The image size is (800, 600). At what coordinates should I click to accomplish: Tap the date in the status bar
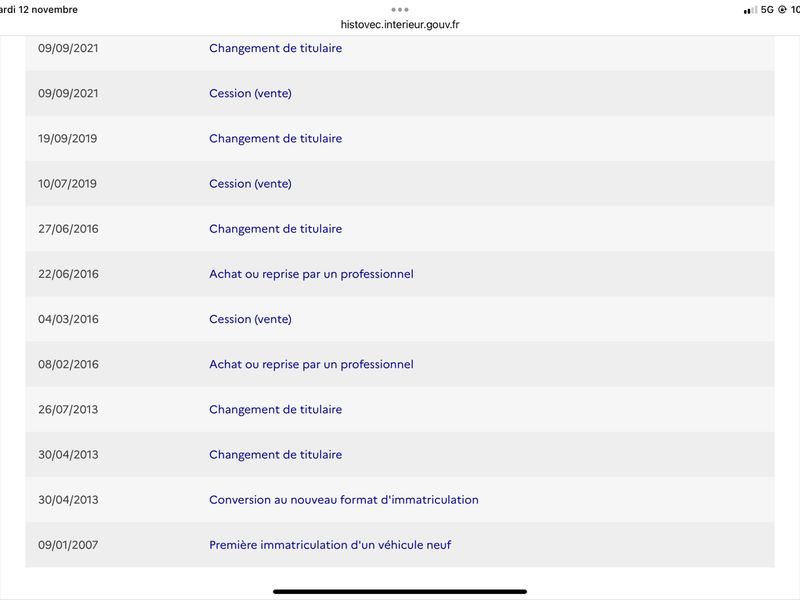pyautogui.click(x=38, y=10)
